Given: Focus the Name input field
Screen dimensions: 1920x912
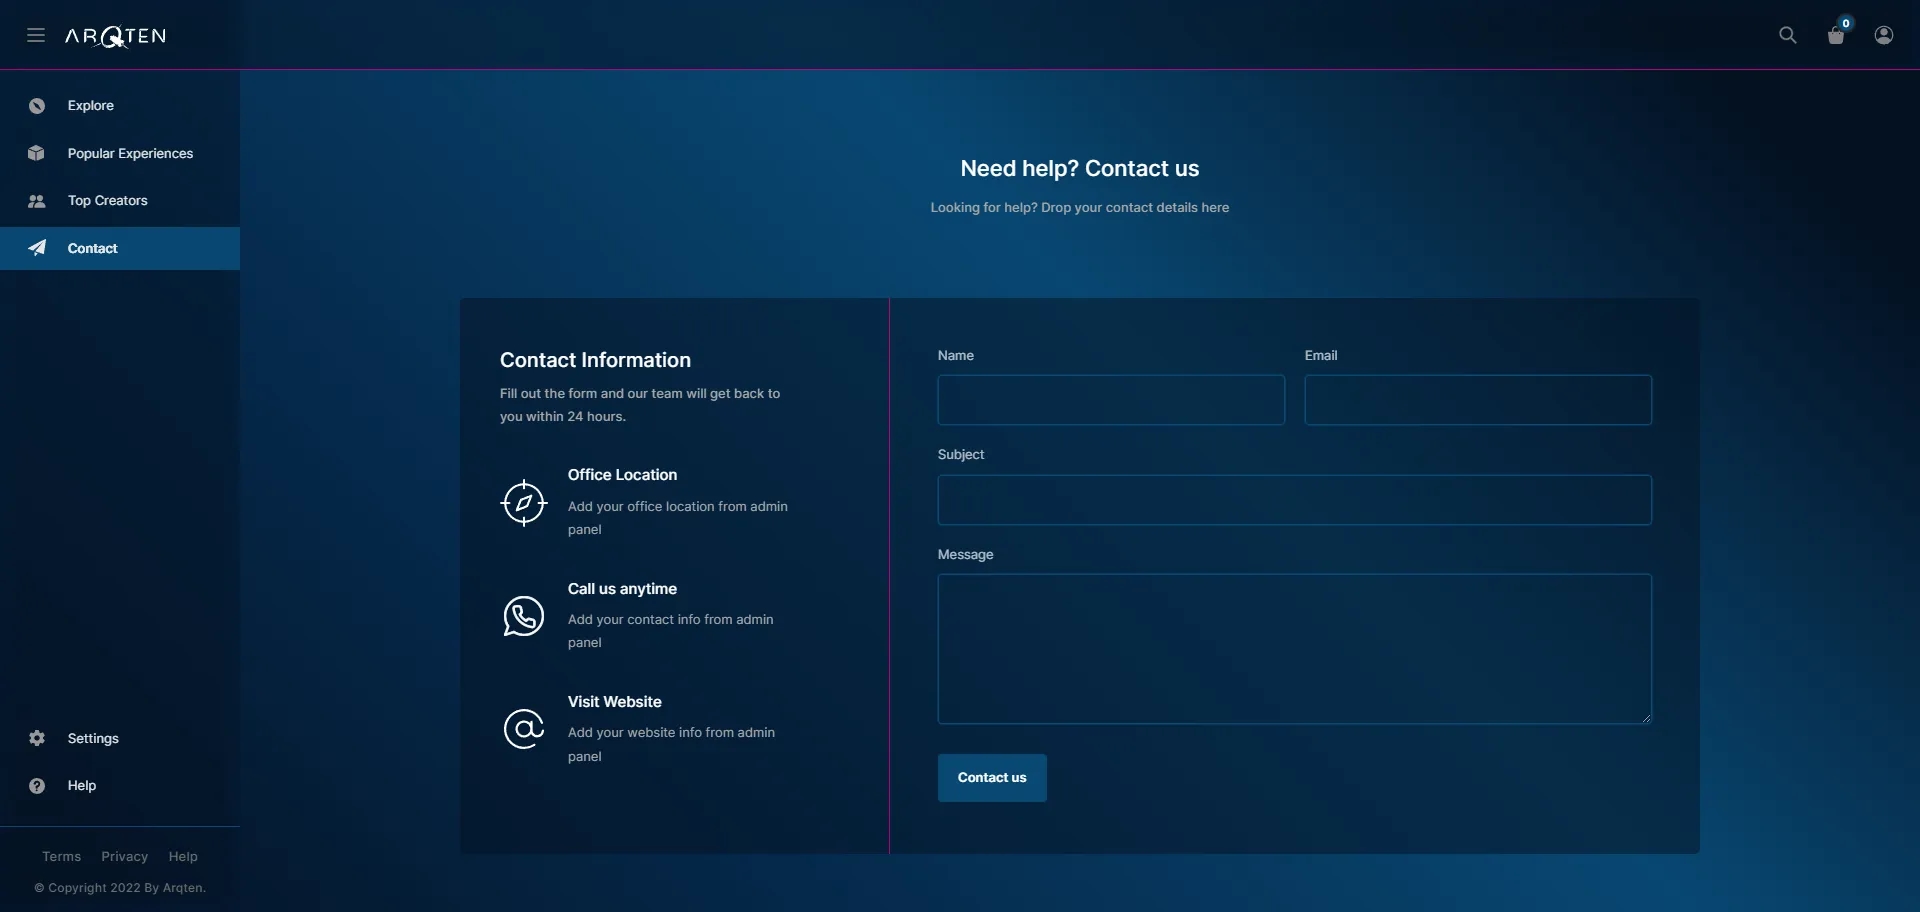Looking at the screenshot, I should click(1111, 400).
